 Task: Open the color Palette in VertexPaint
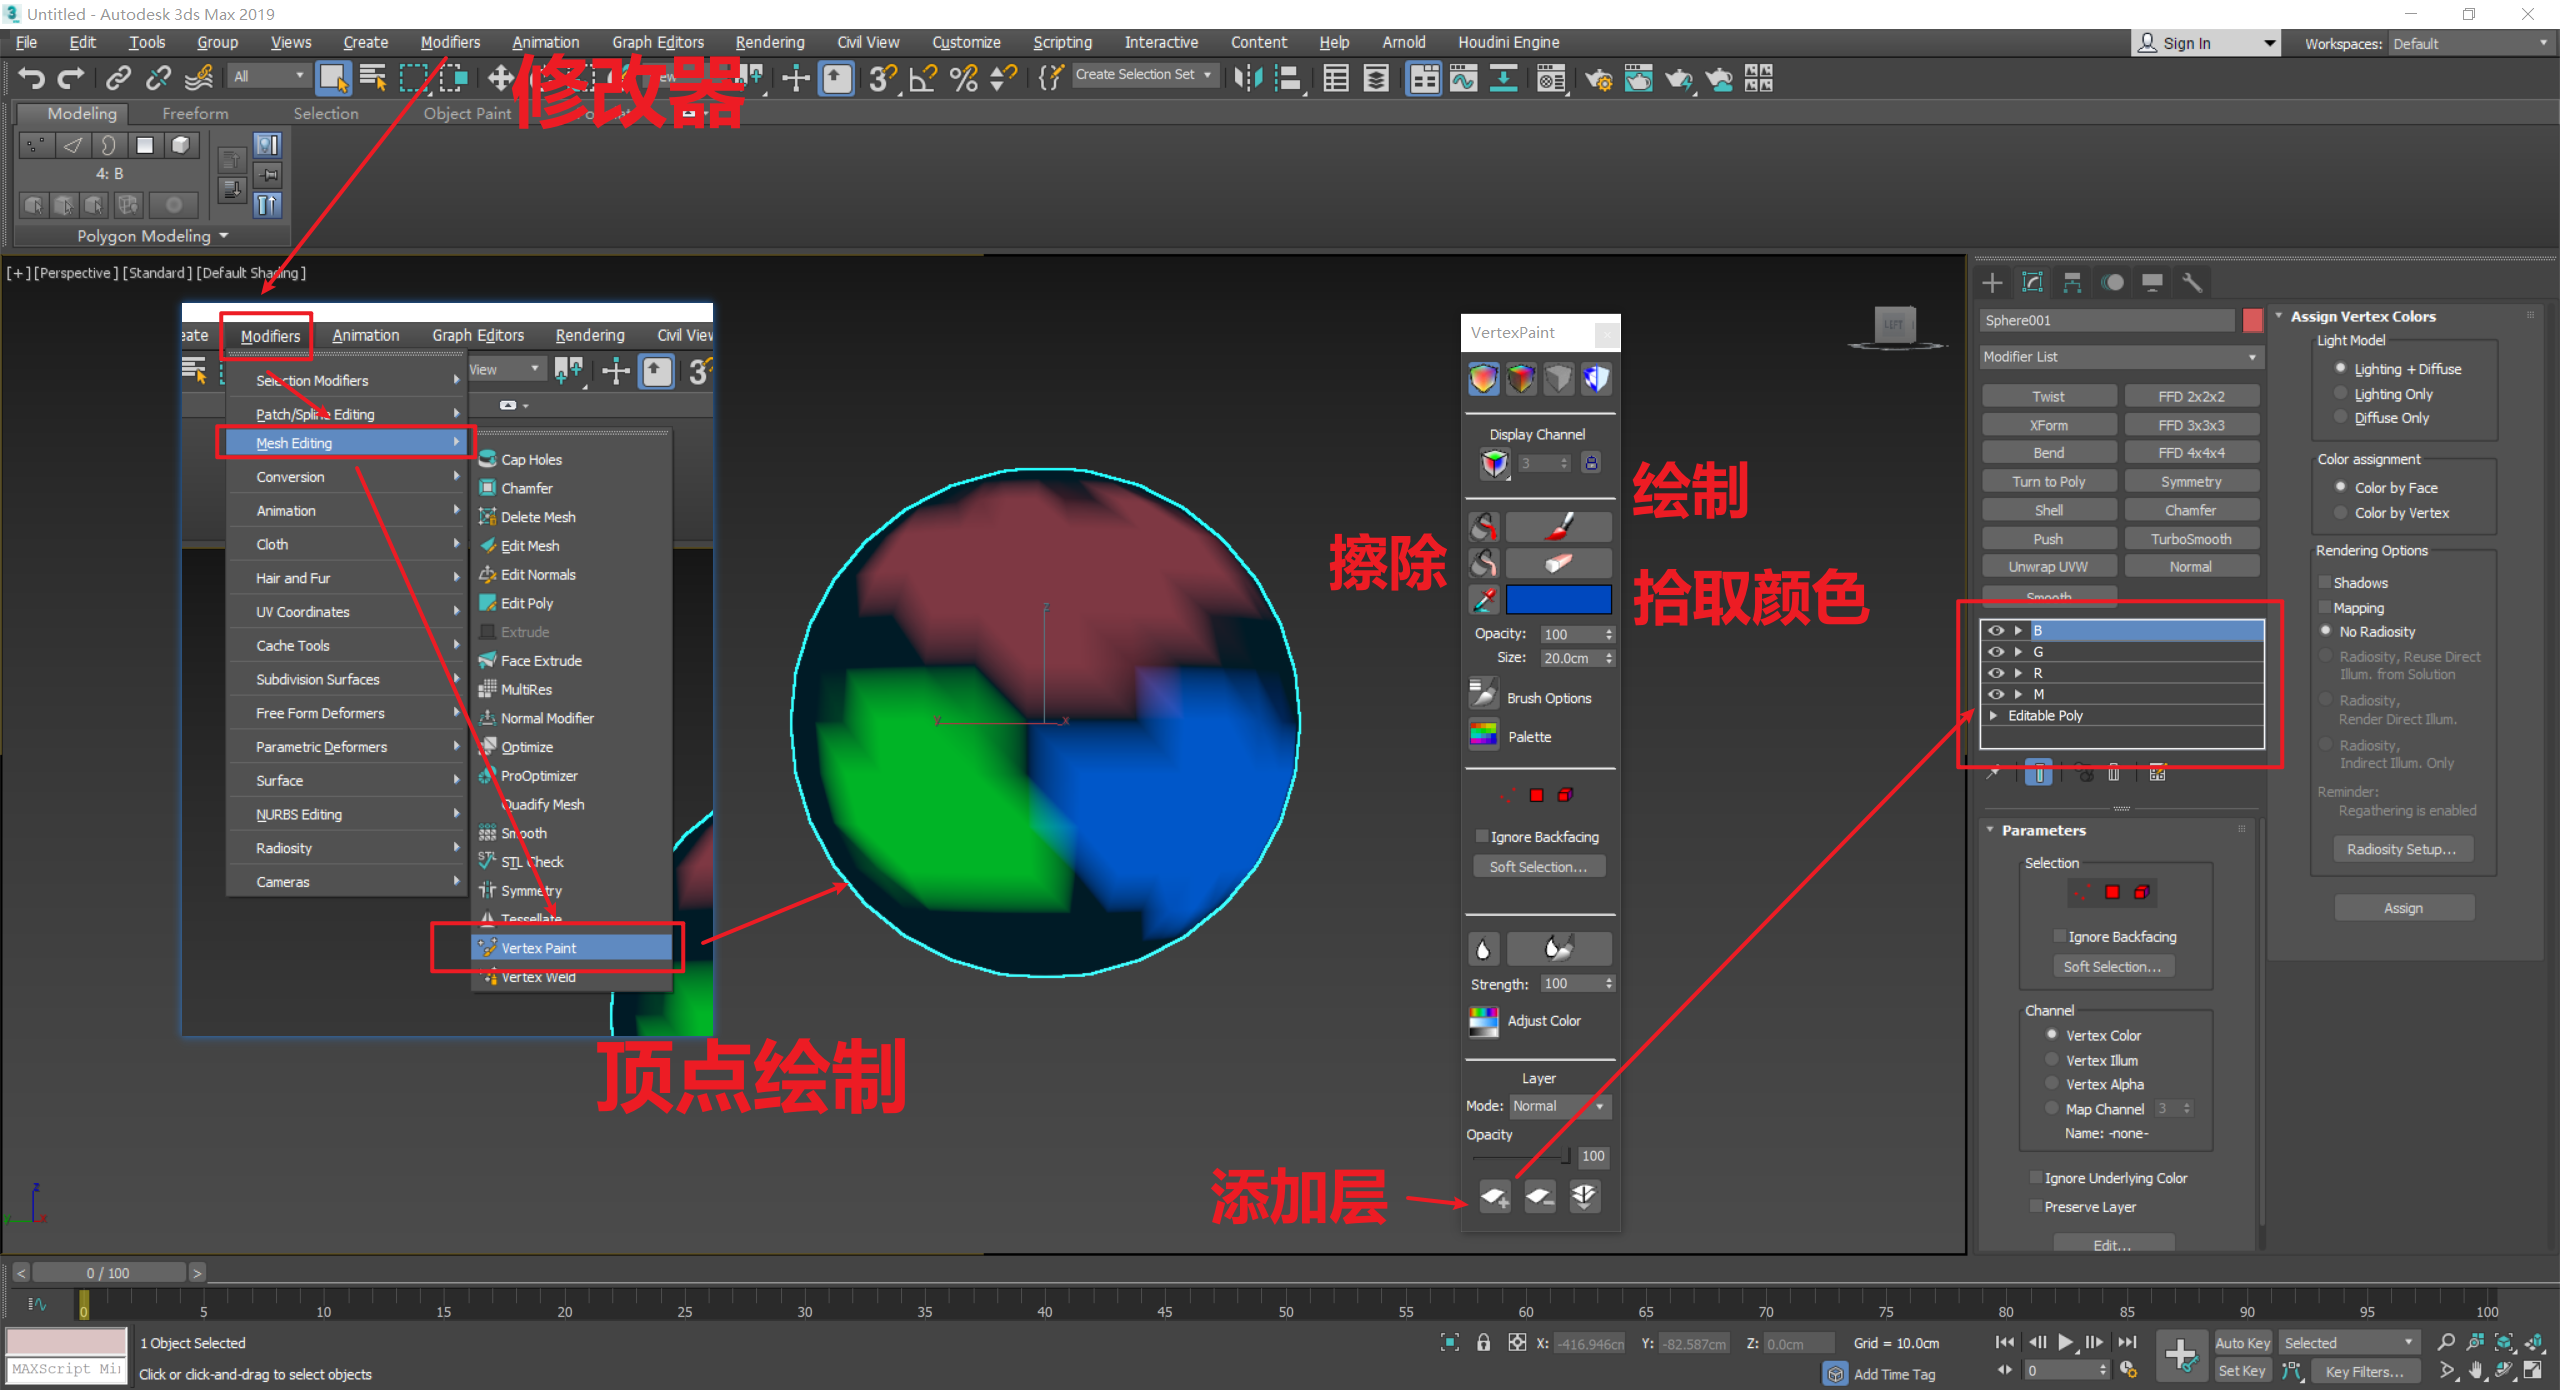pyautogui.click(x=1484, y=735)
